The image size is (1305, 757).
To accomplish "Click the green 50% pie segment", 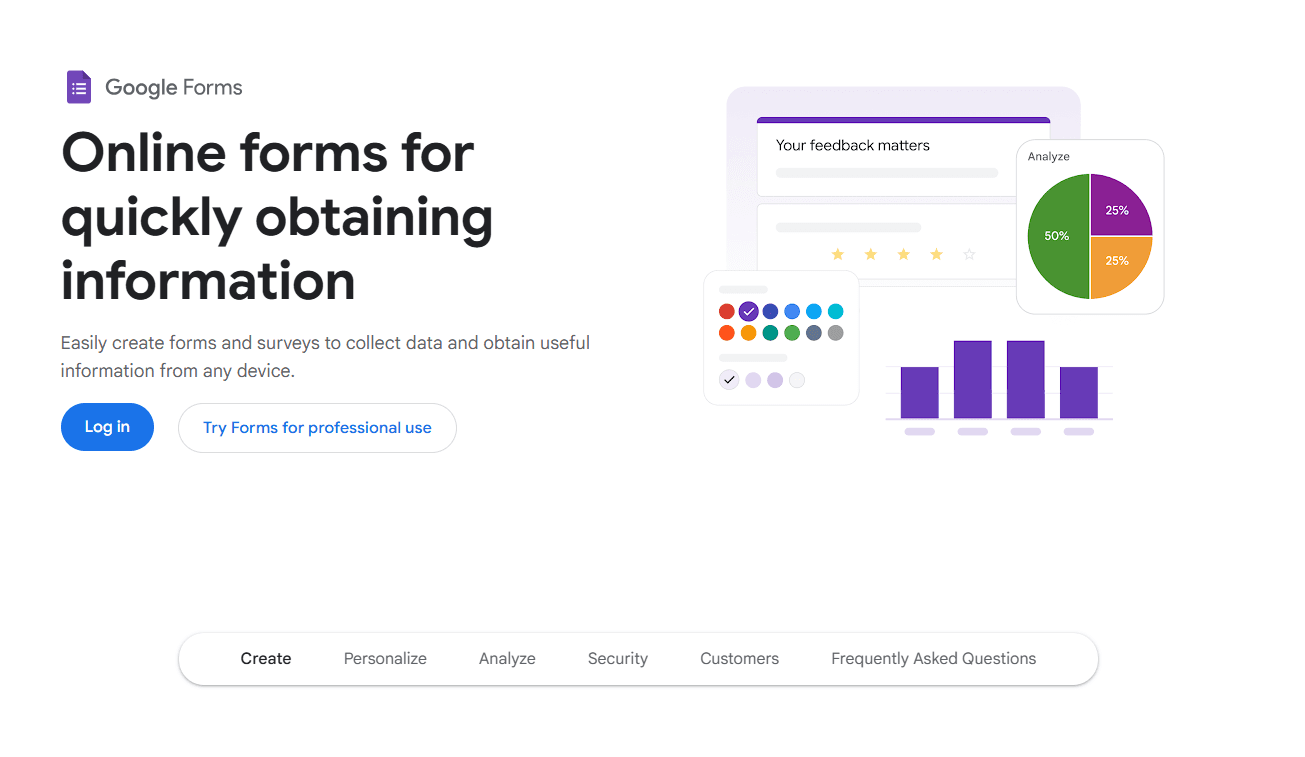I will (1057, 235).
